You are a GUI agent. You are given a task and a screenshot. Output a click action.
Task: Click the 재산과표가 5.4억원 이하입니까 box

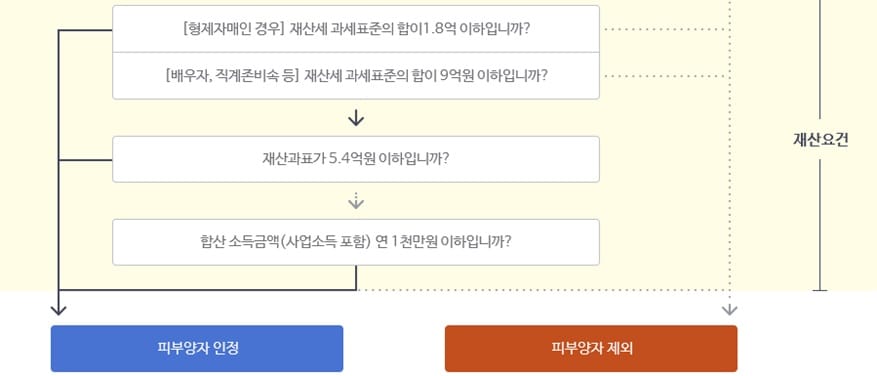356,159
